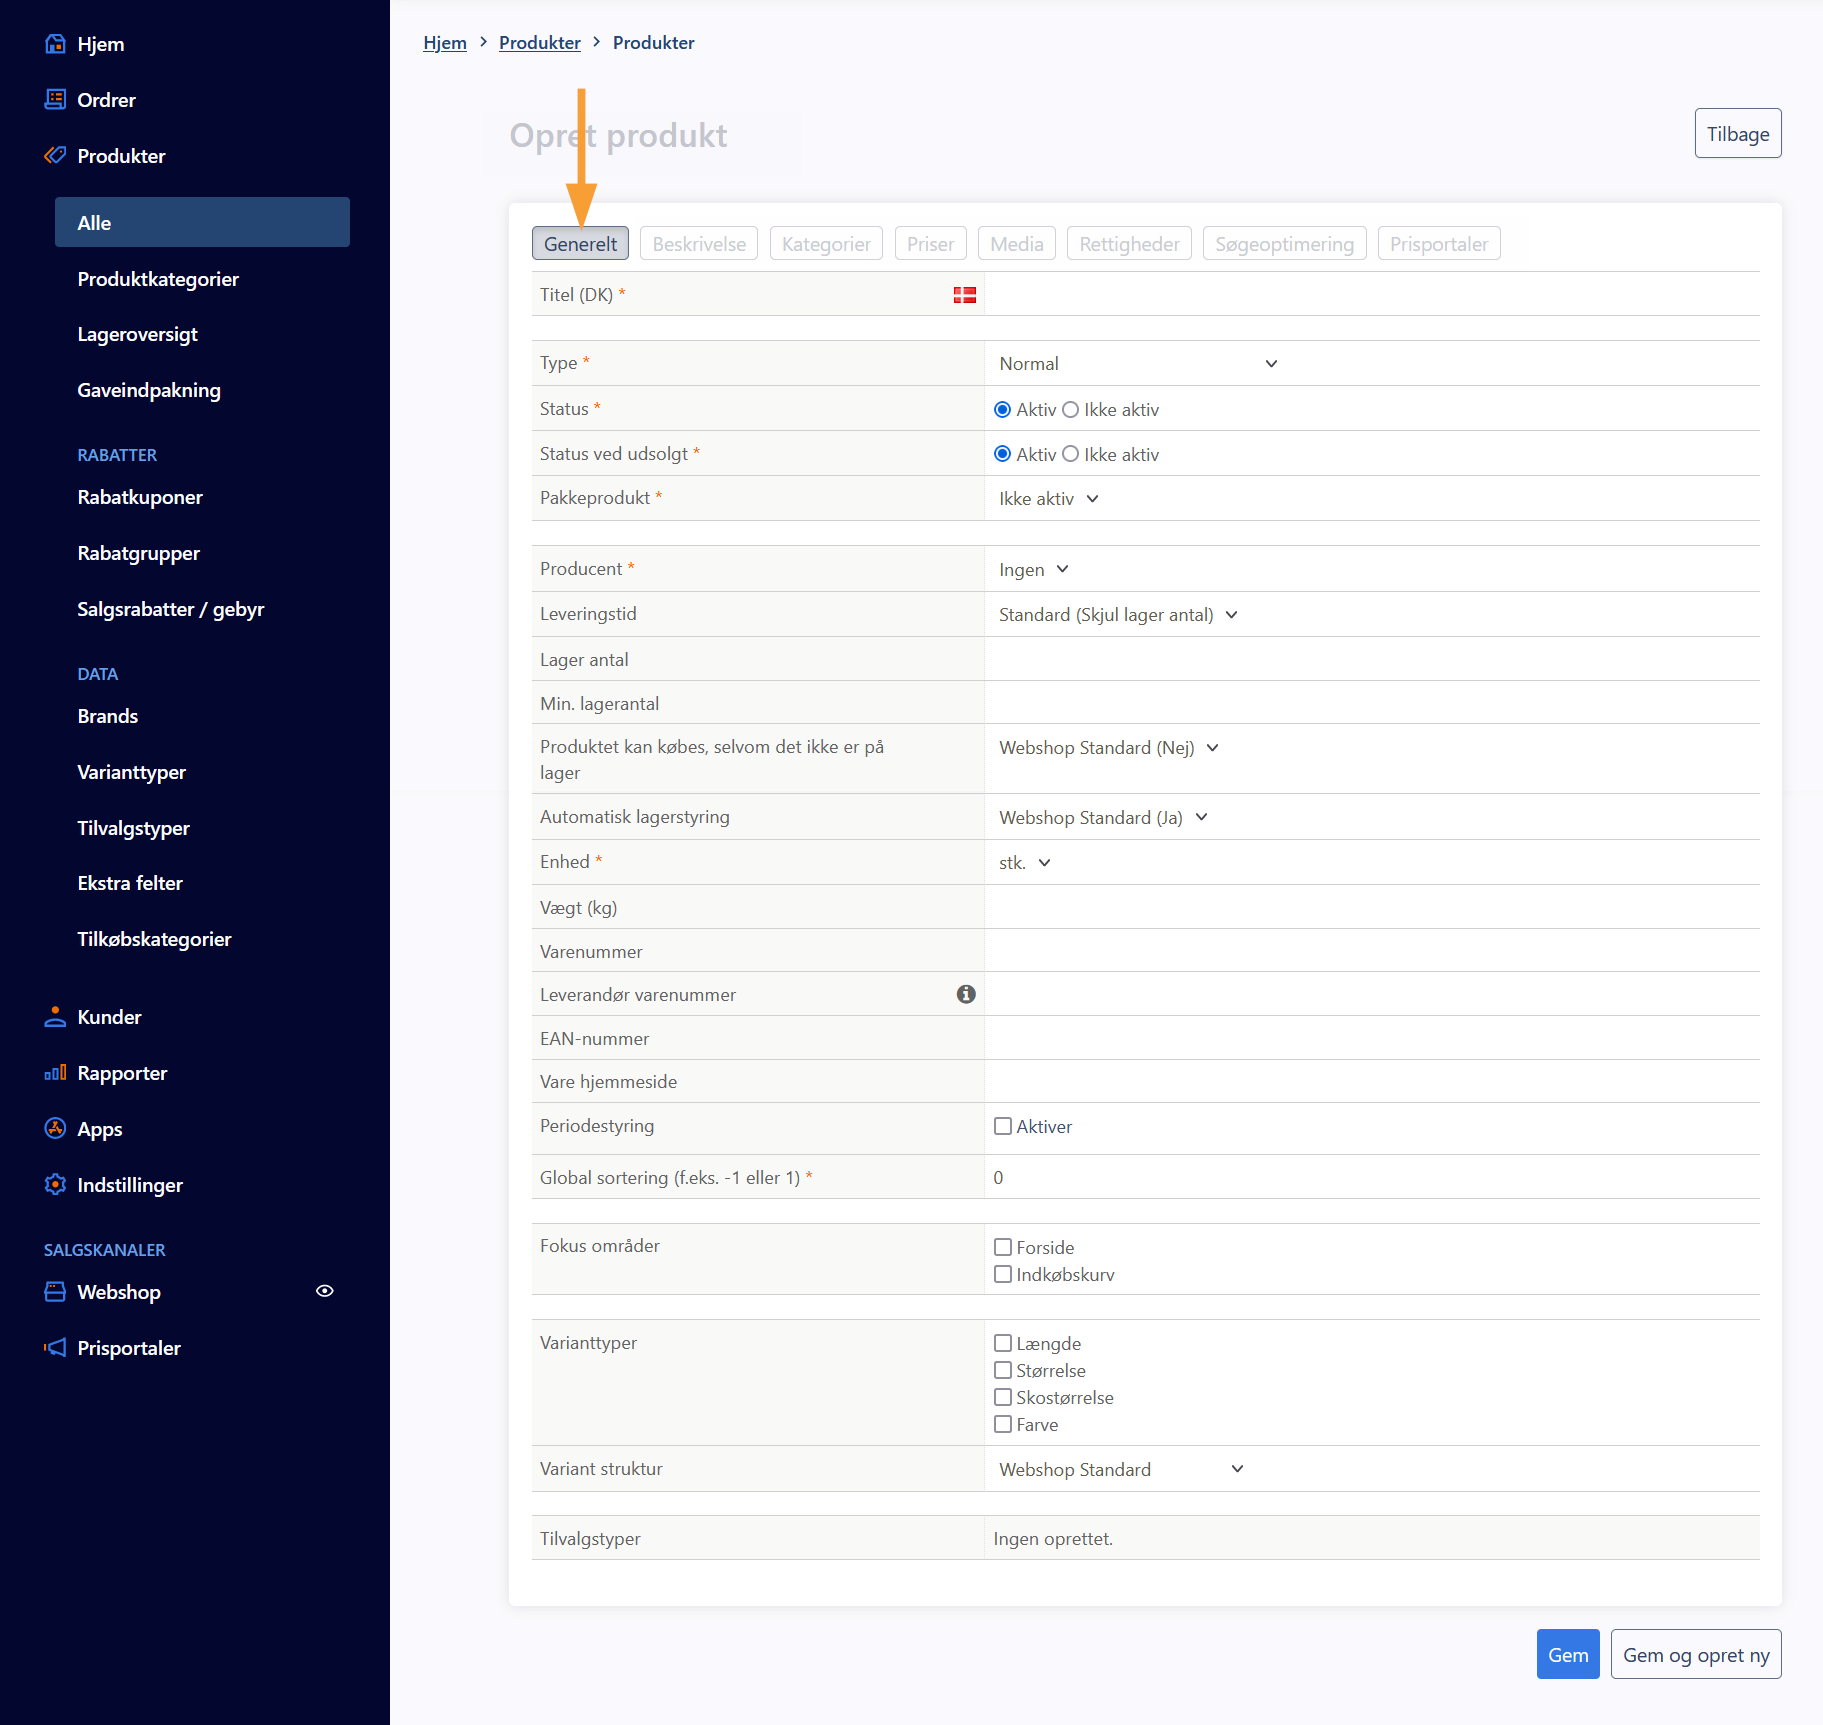The image size is (1823, 1725).
Task: Click the Lager antal input field
Action: point(1372,660)
